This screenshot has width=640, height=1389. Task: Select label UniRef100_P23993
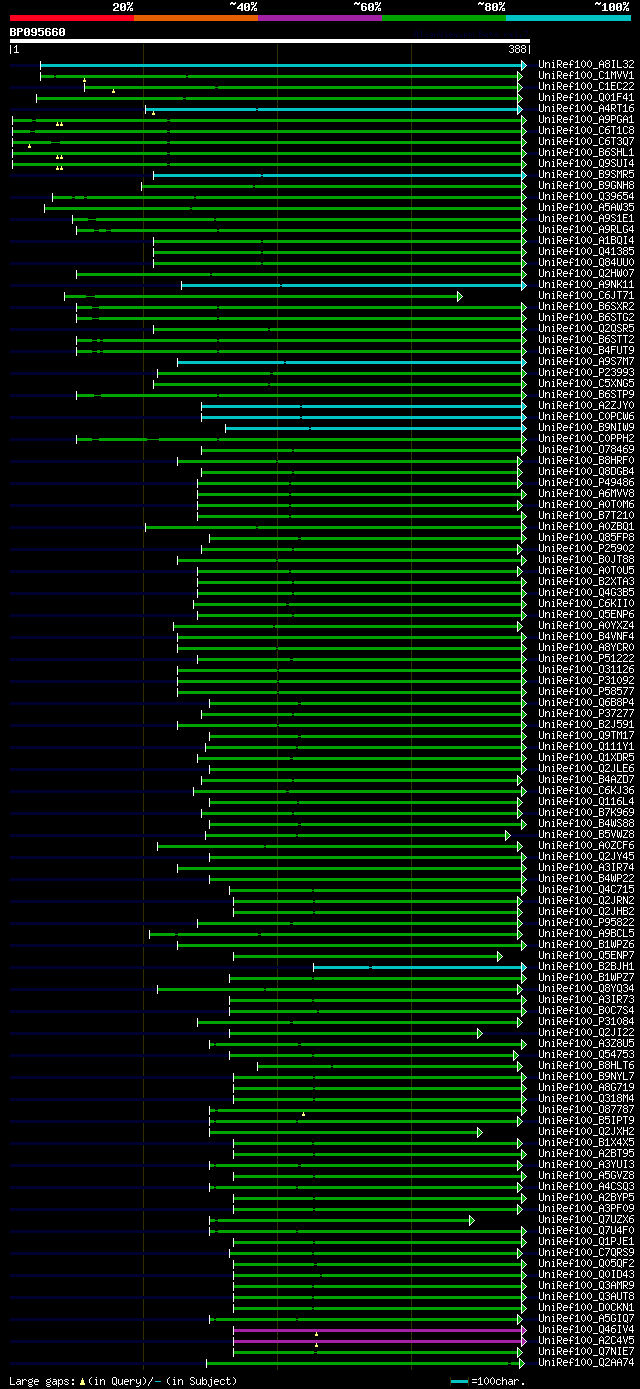(x=586, y=372)
